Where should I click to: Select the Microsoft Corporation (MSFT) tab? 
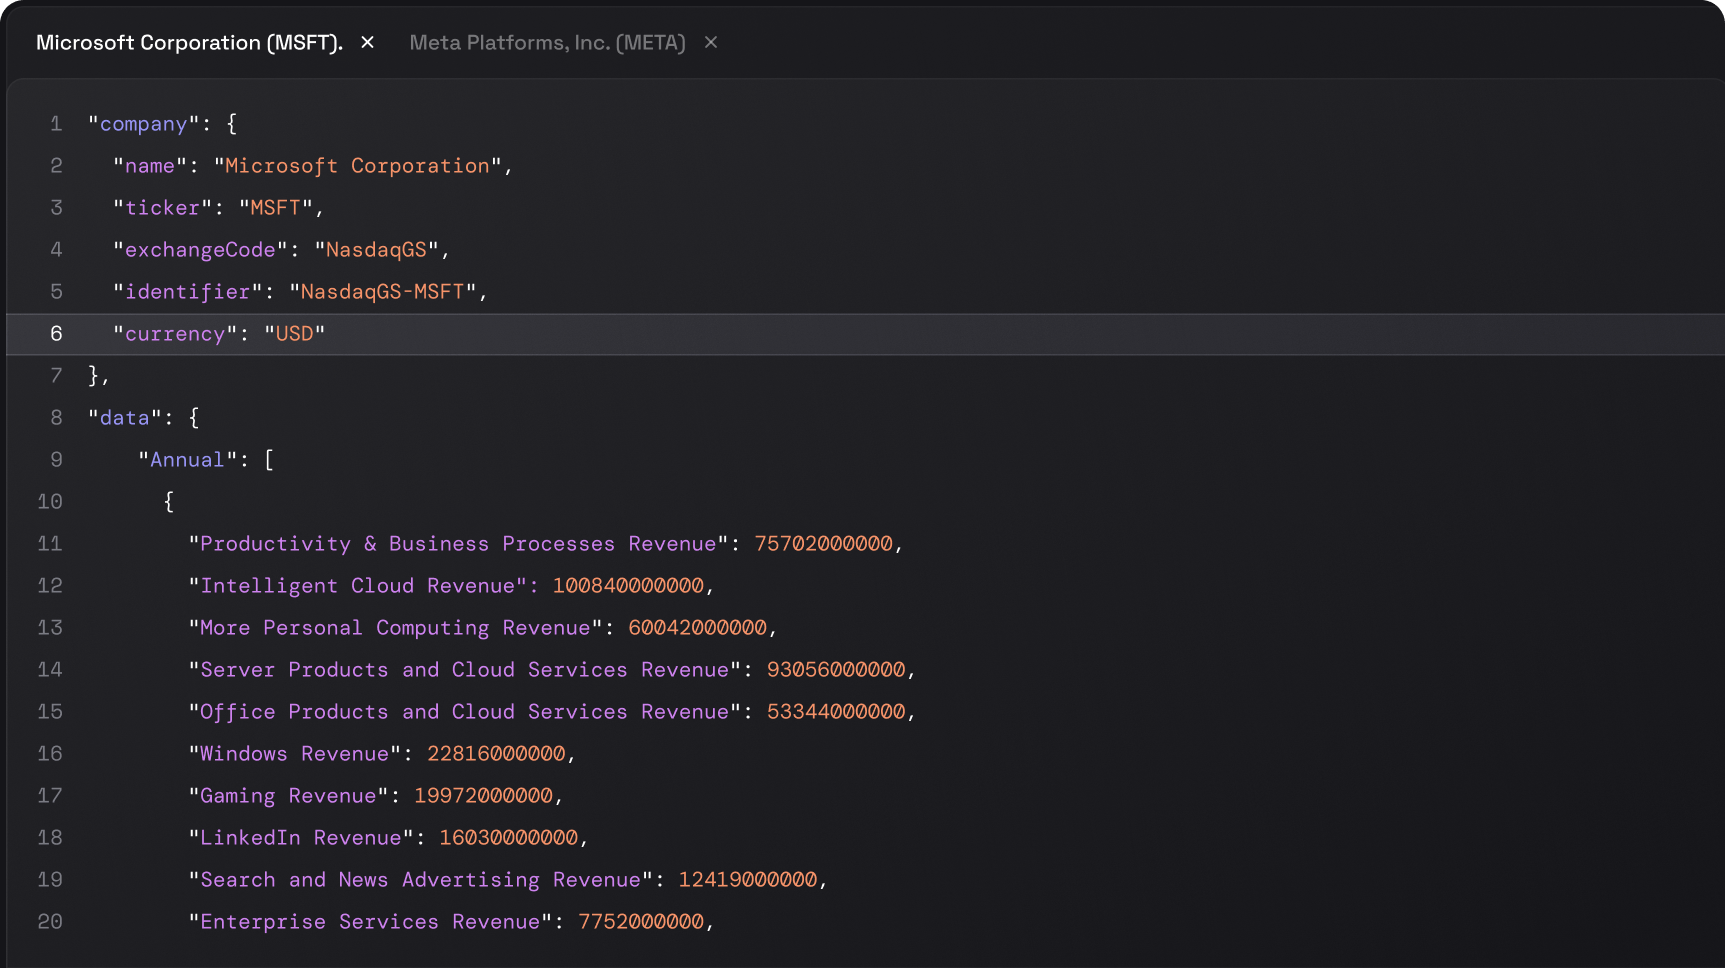189,42
